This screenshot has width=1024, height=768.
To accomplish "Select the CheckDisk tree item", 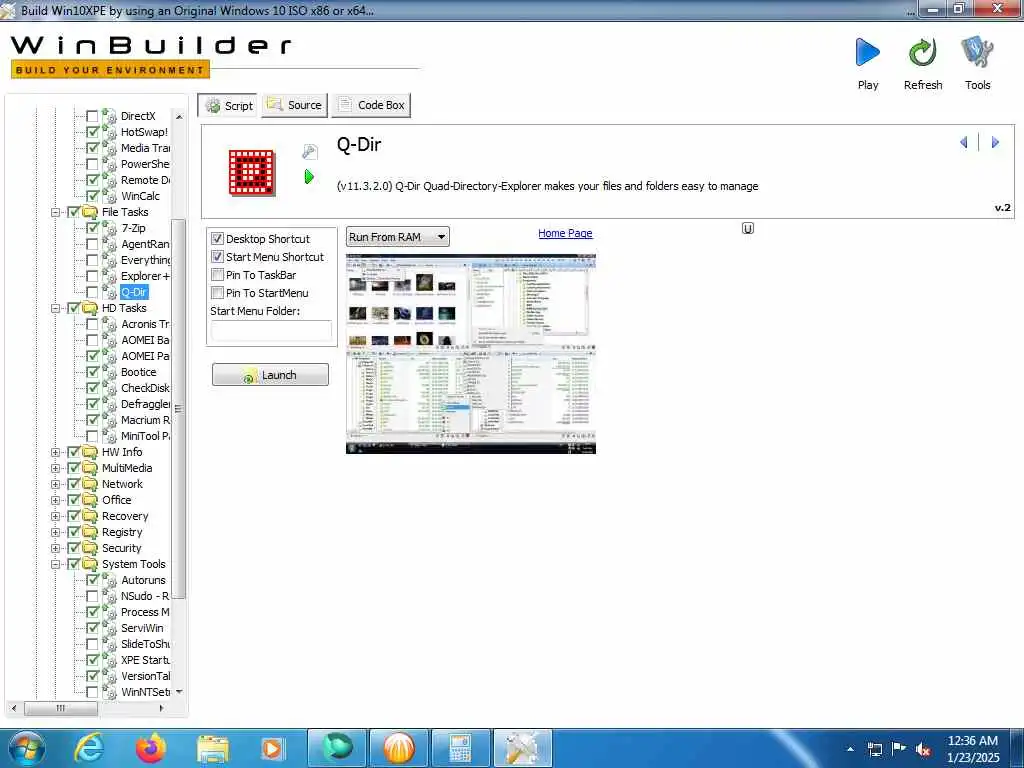I will coord(144,388).
